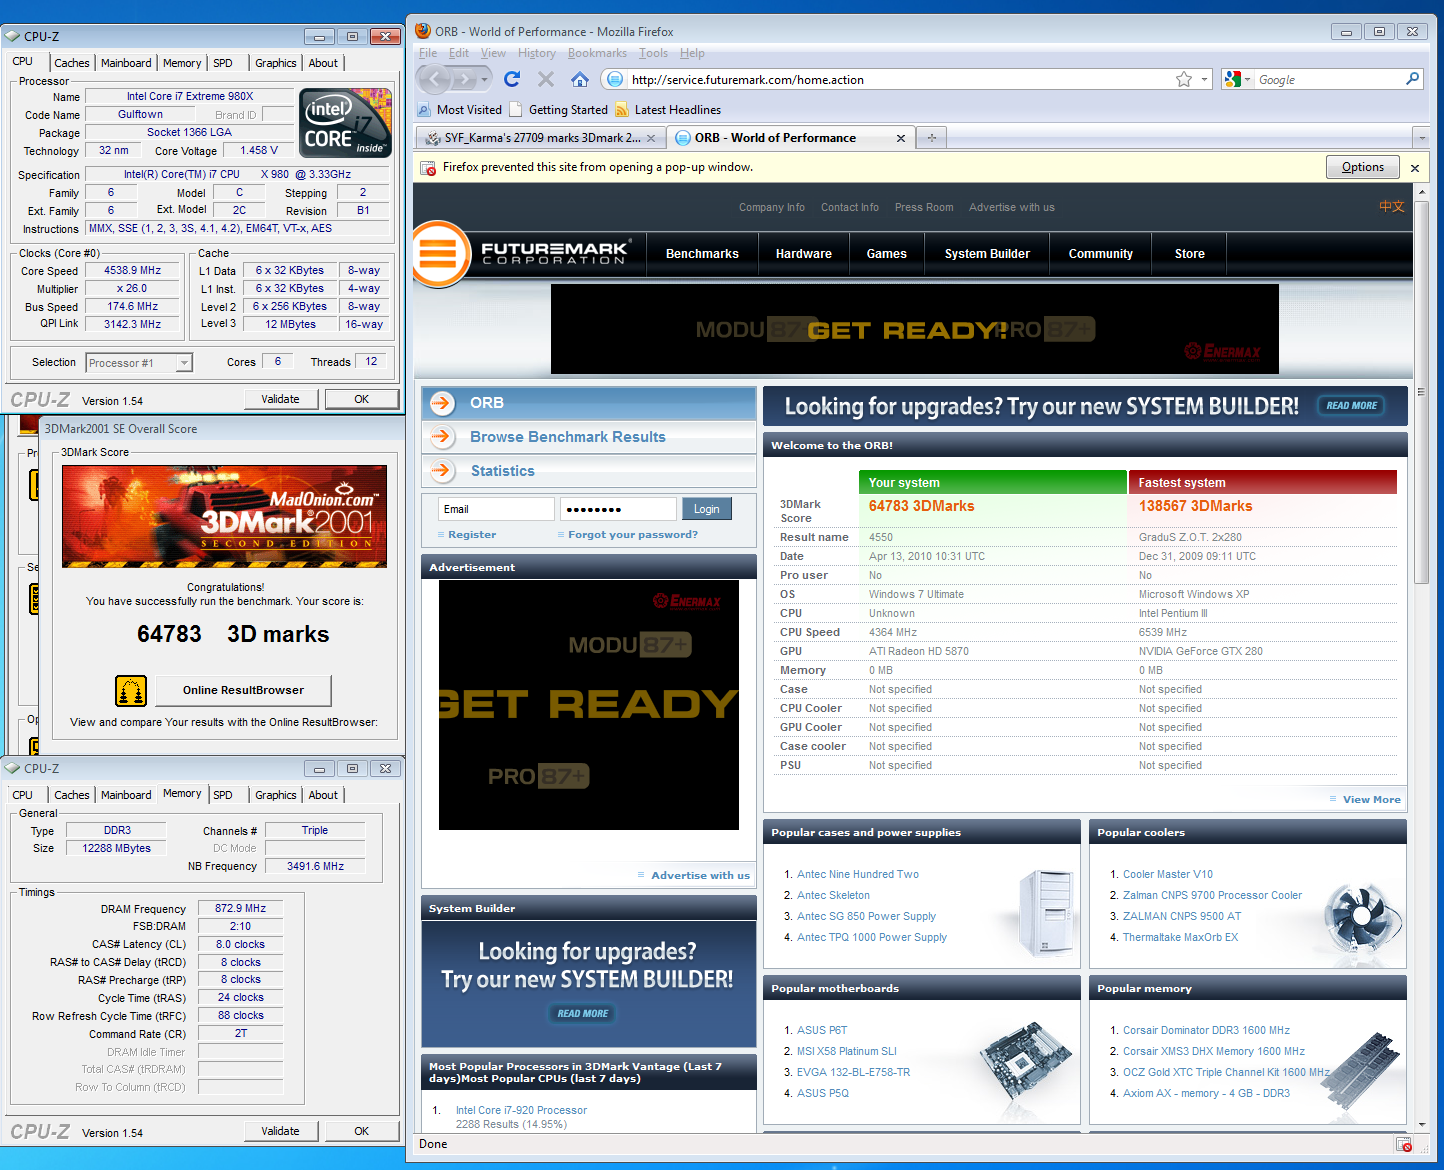Click the Intel Core i7 logo in CPU-Z
Image resolution: width=1444 pixels, height=1170 pixels.
pyautogui.click(x=346, y=122)
